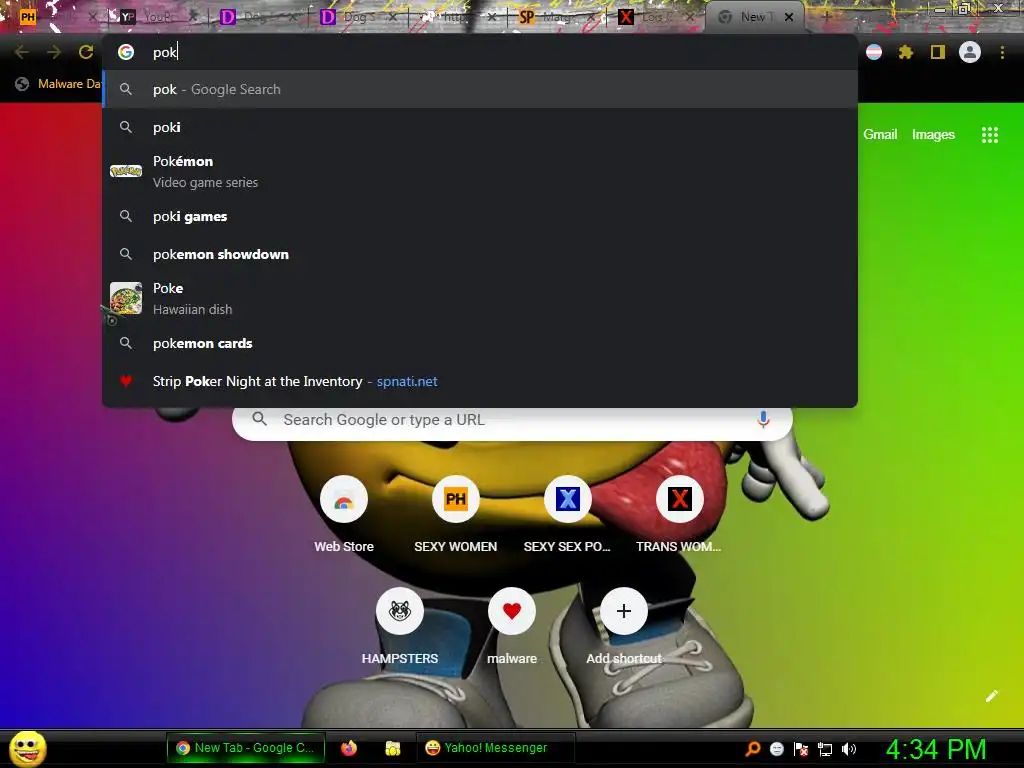Start voice search with the microphone icon
The width and height of the screenshot is (1024, 768).
[763, 419]
